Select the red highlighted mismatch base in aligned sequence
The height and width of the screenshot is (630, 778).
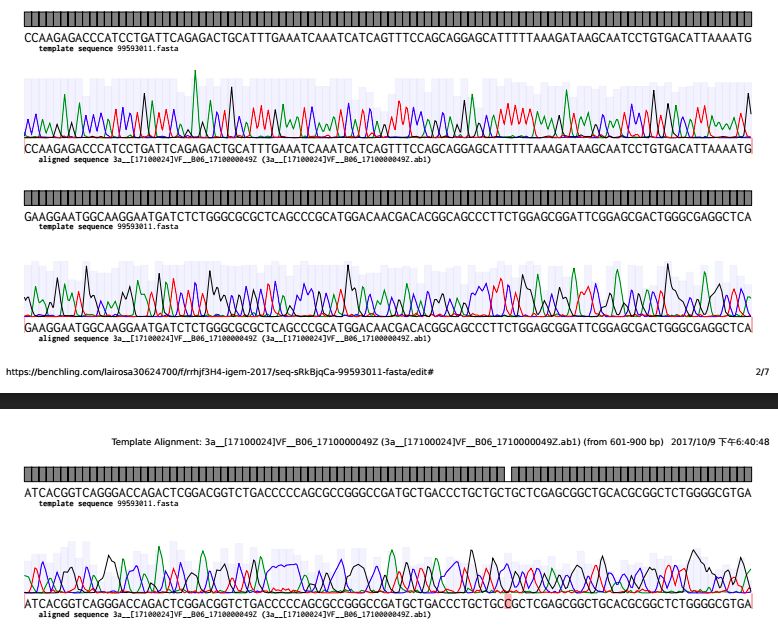(x=509, y=604)
